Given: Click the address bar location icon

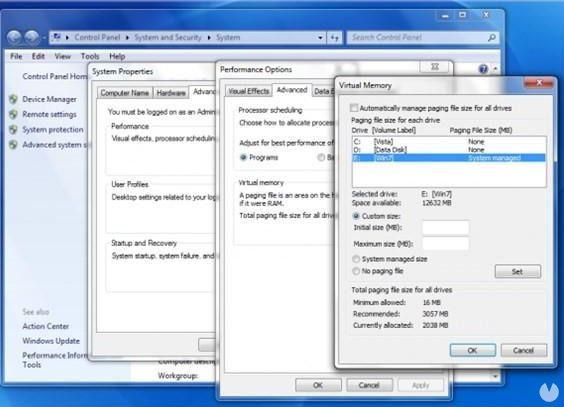Looking at the screenshot, I should 57,37.
